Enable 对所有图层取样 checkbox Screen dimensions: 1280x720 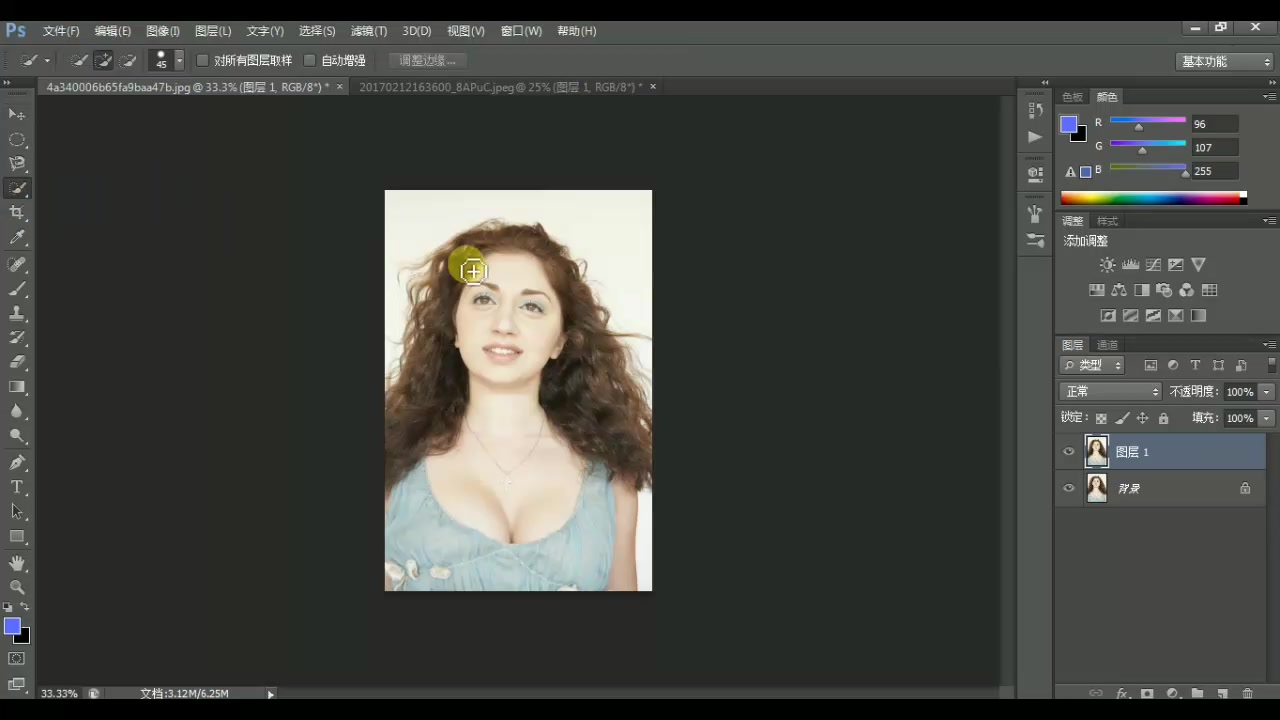pyautogui.click(x=203, y=60)
